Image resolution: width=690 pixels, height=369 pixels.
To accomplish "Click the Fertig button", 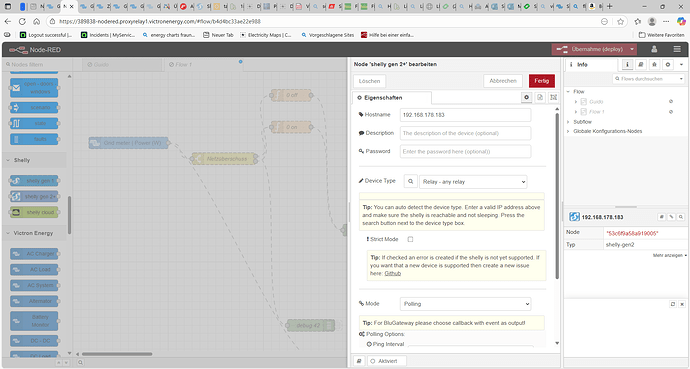I will (x=542, y=81).
